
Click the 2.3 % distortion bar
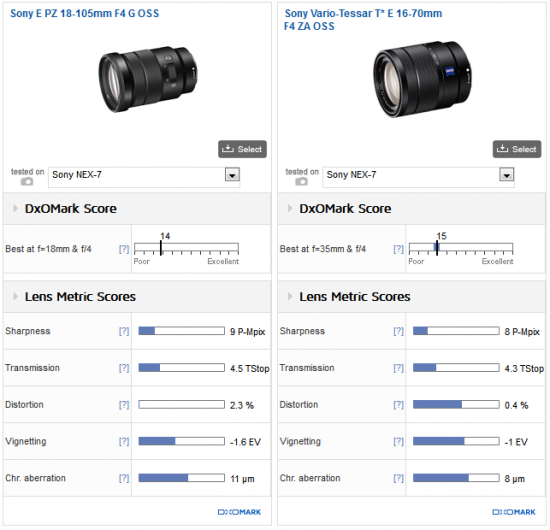pyautogui.click(x=181, y=404)
